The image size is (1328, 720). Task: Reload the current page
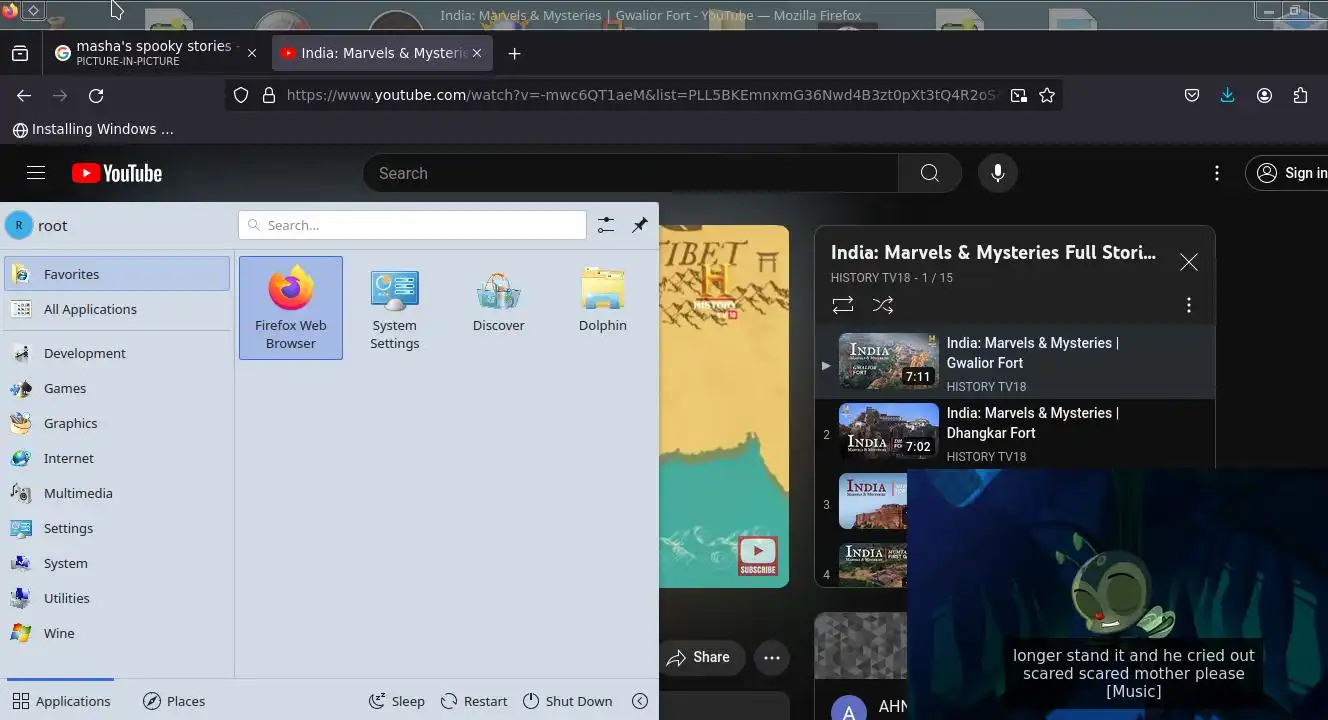click(x=96, y=95)
